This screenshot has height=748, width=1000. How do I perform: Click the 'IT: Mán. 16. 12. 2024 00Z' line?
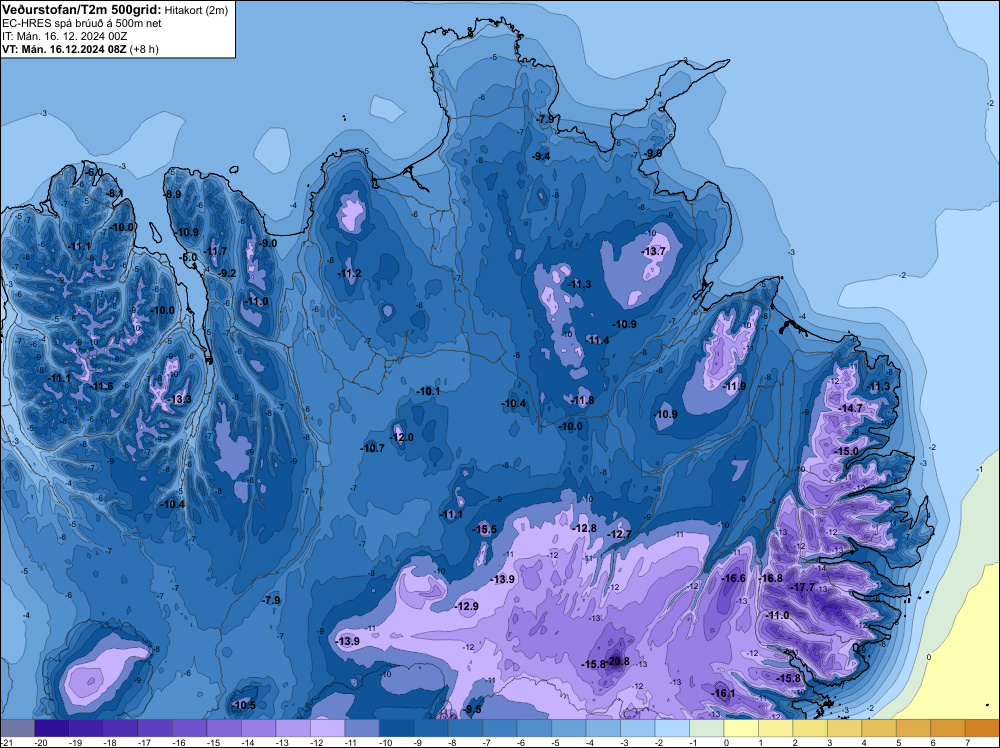tap(64, 36)
